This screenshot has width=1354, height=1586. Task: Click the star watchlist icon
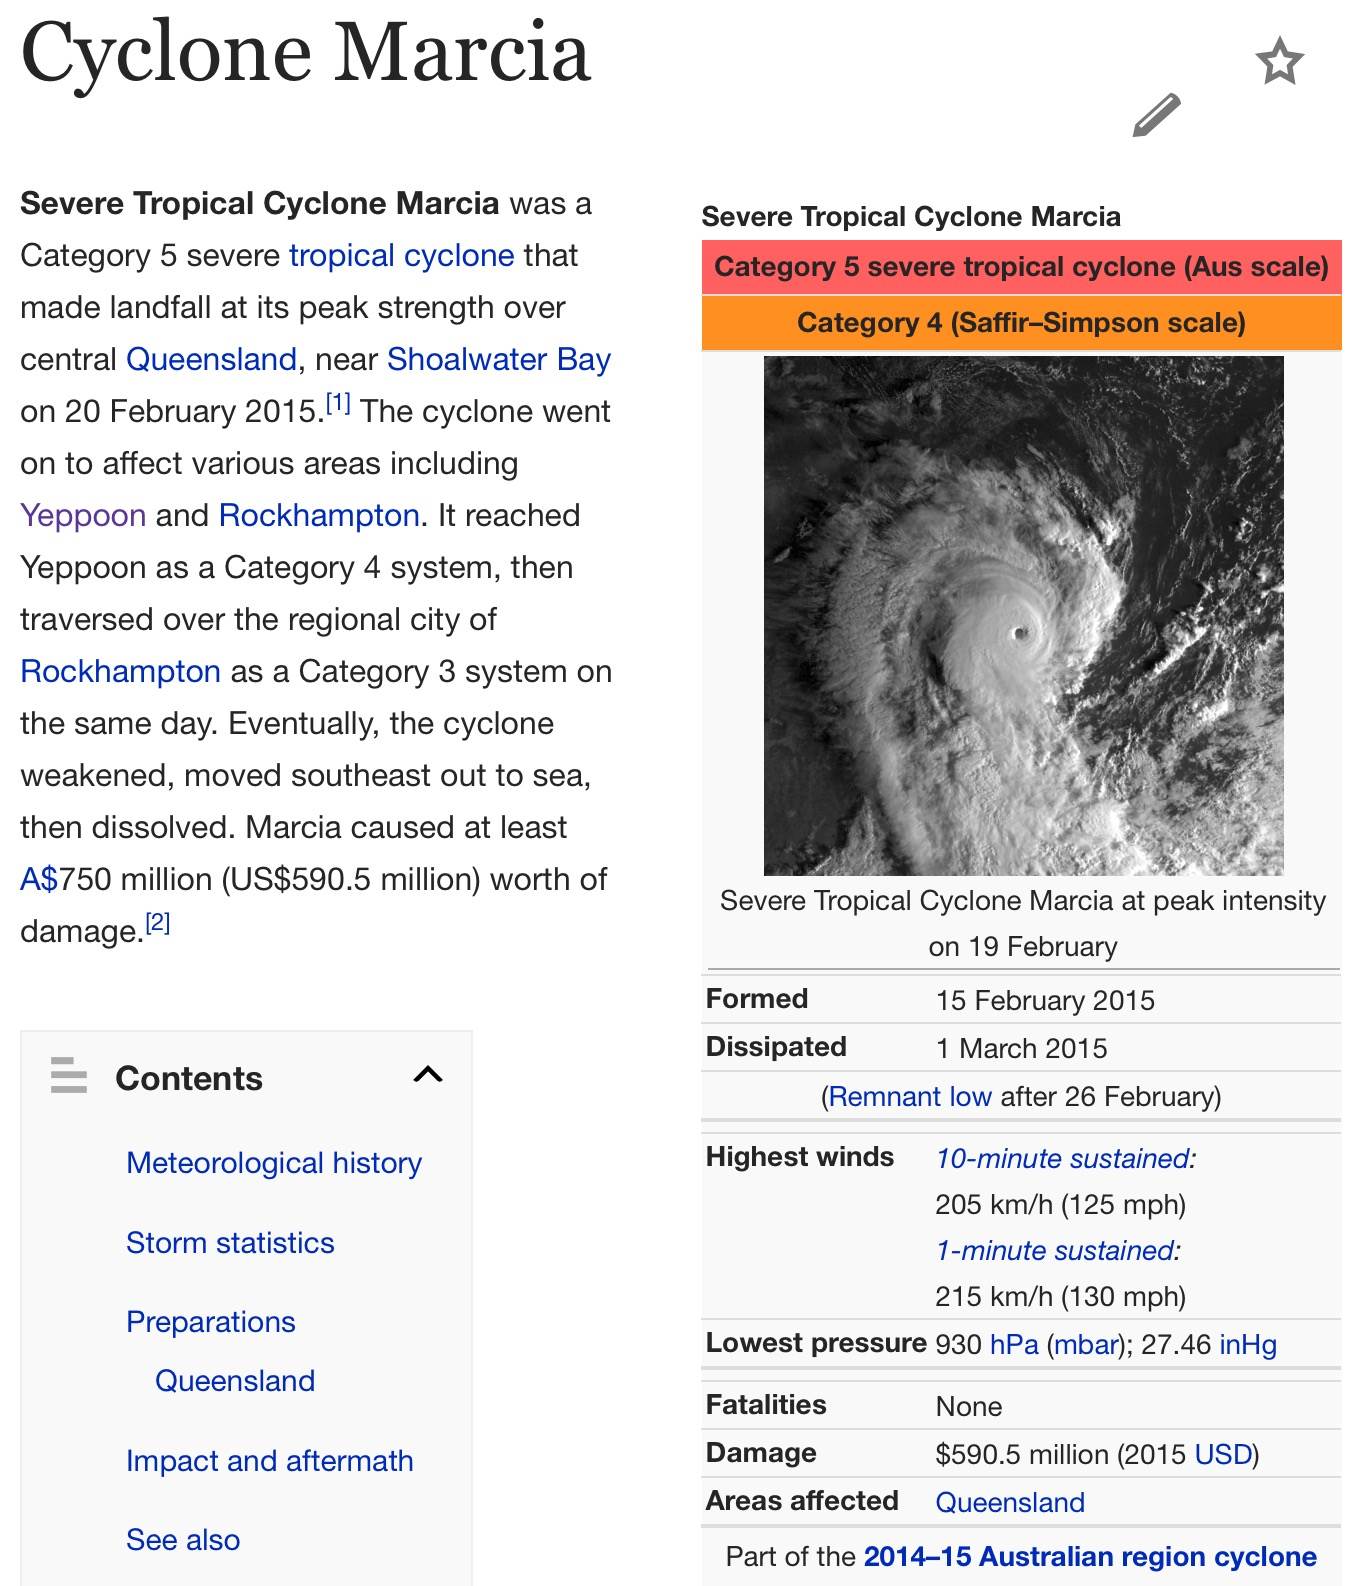(1279, 62)
